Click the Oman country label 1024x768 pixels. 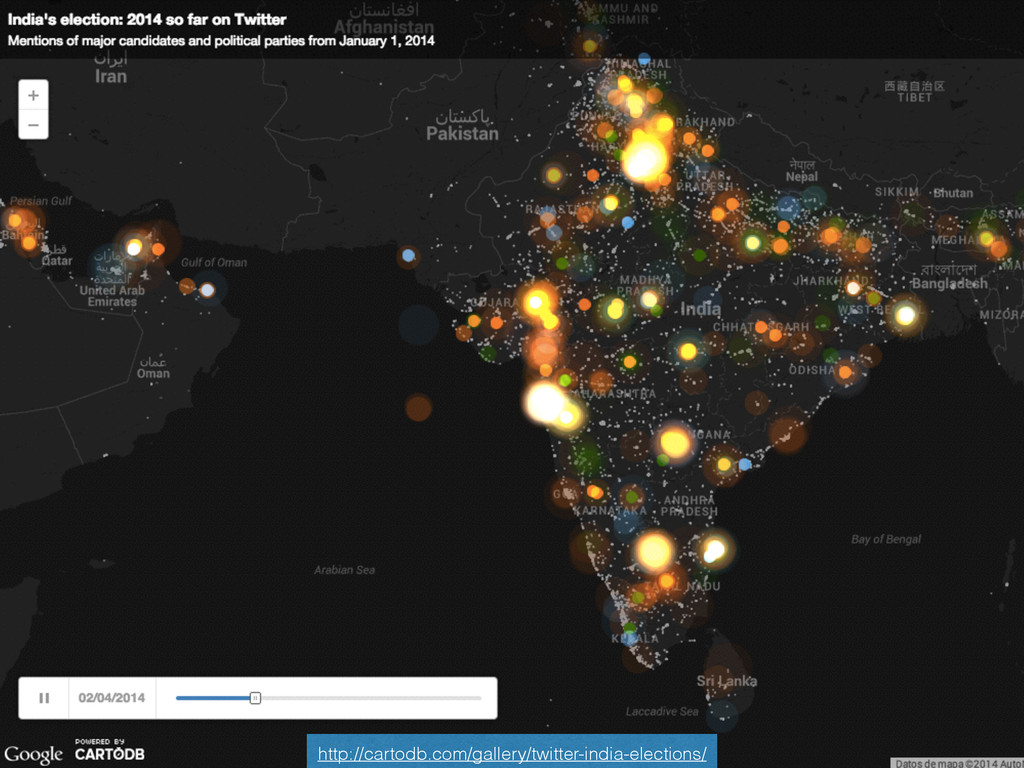[153, 368]
